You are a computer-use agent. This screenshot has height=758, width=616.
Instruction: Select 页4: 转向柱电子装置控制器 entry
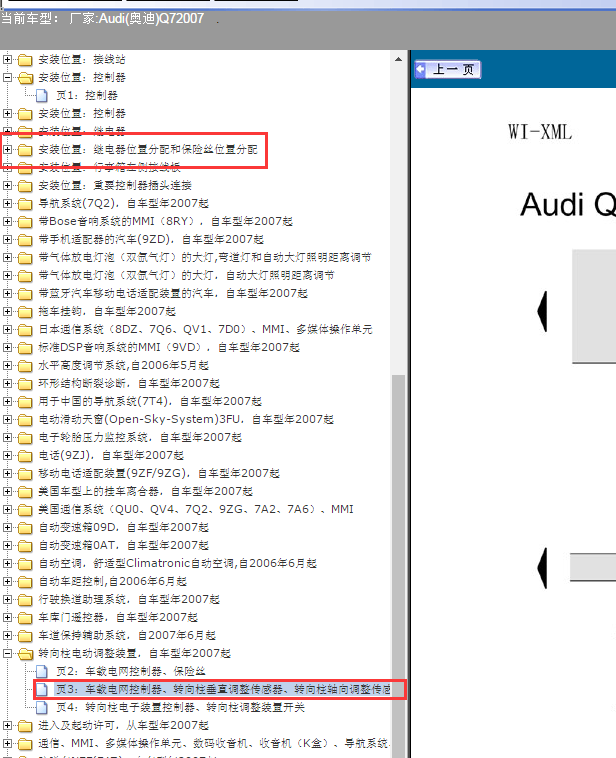pos(180,707)
